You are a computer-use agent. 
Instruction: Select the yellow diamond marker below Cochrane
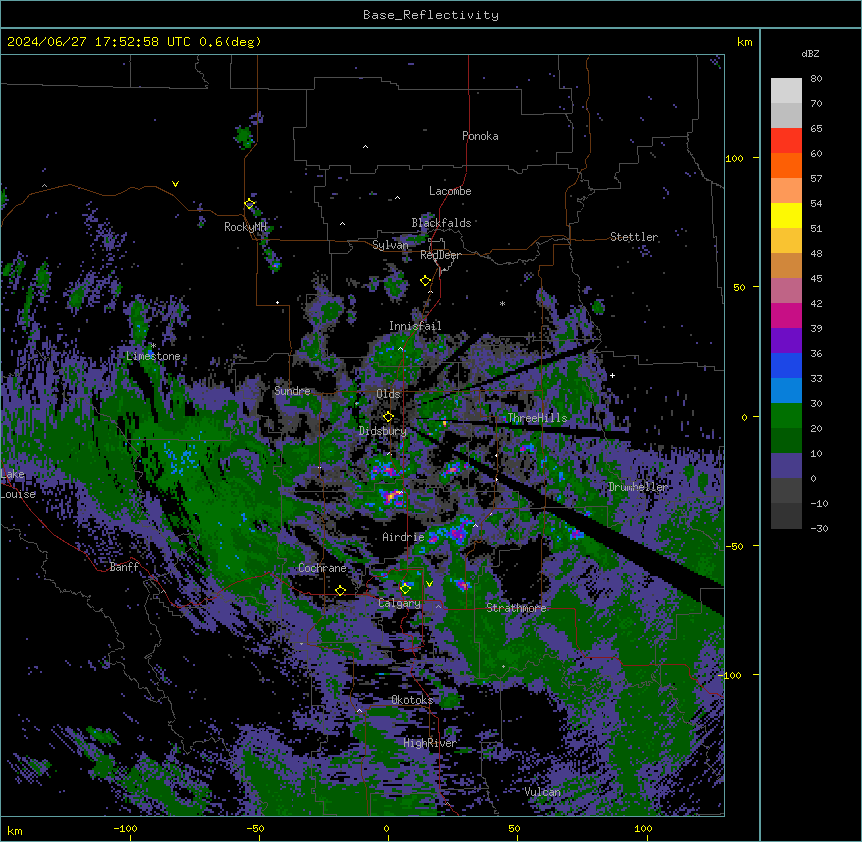coord(340,591)
